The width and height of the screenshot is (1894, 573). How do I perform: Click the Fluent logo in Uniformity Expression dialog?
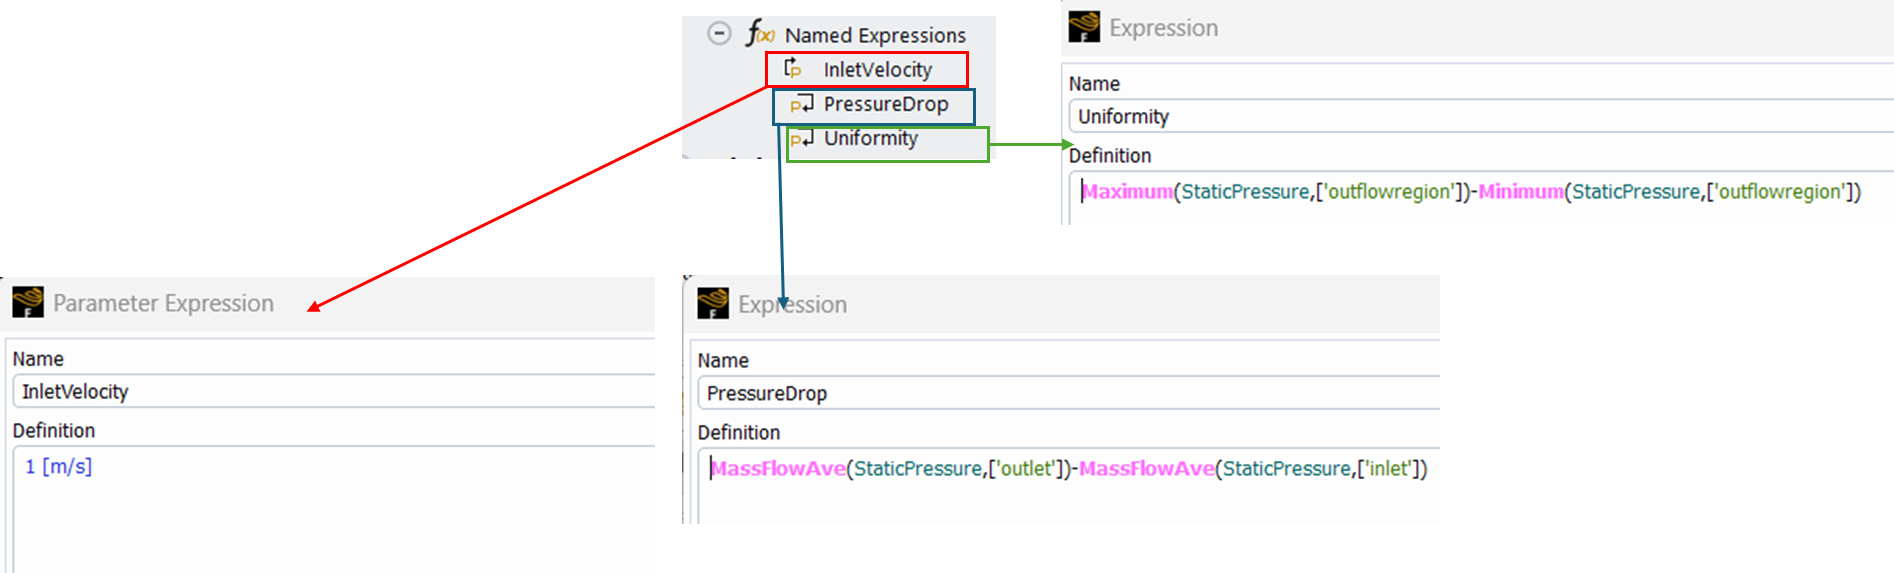coord(1084,27)
